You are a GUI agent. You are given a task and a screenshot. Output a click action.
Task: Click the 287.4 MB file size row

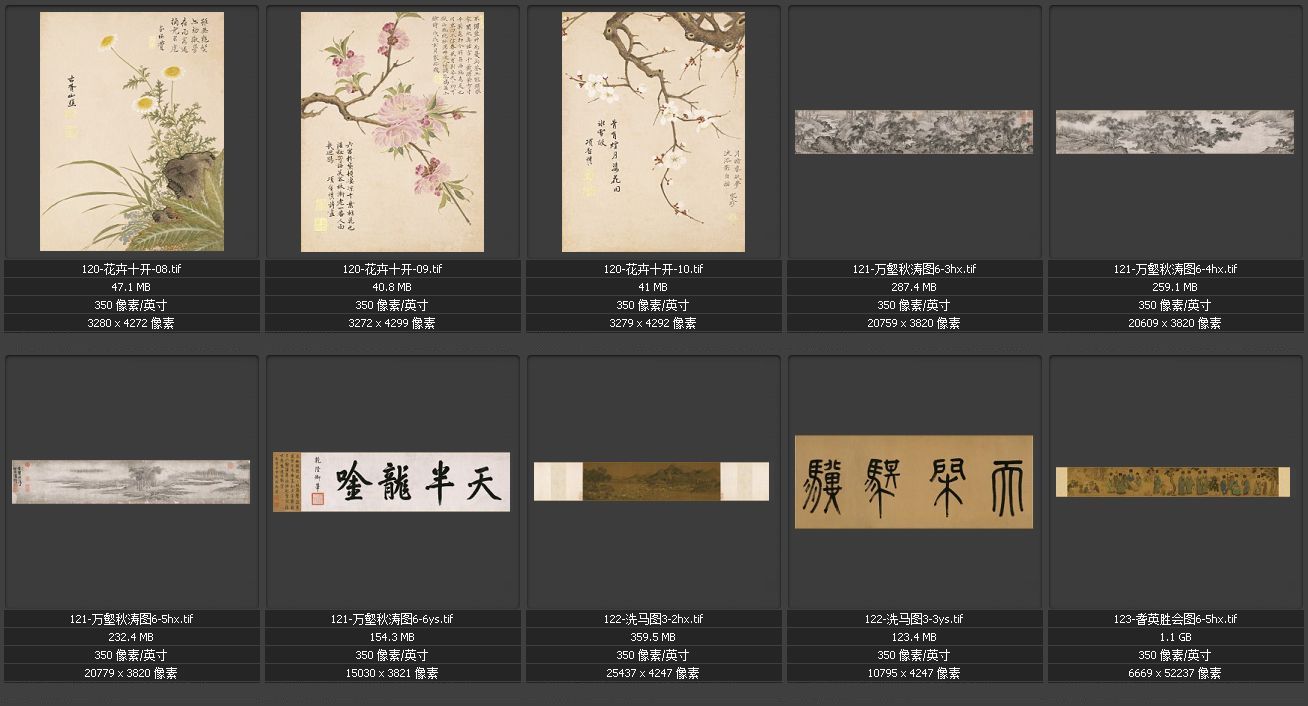point(914,287)
